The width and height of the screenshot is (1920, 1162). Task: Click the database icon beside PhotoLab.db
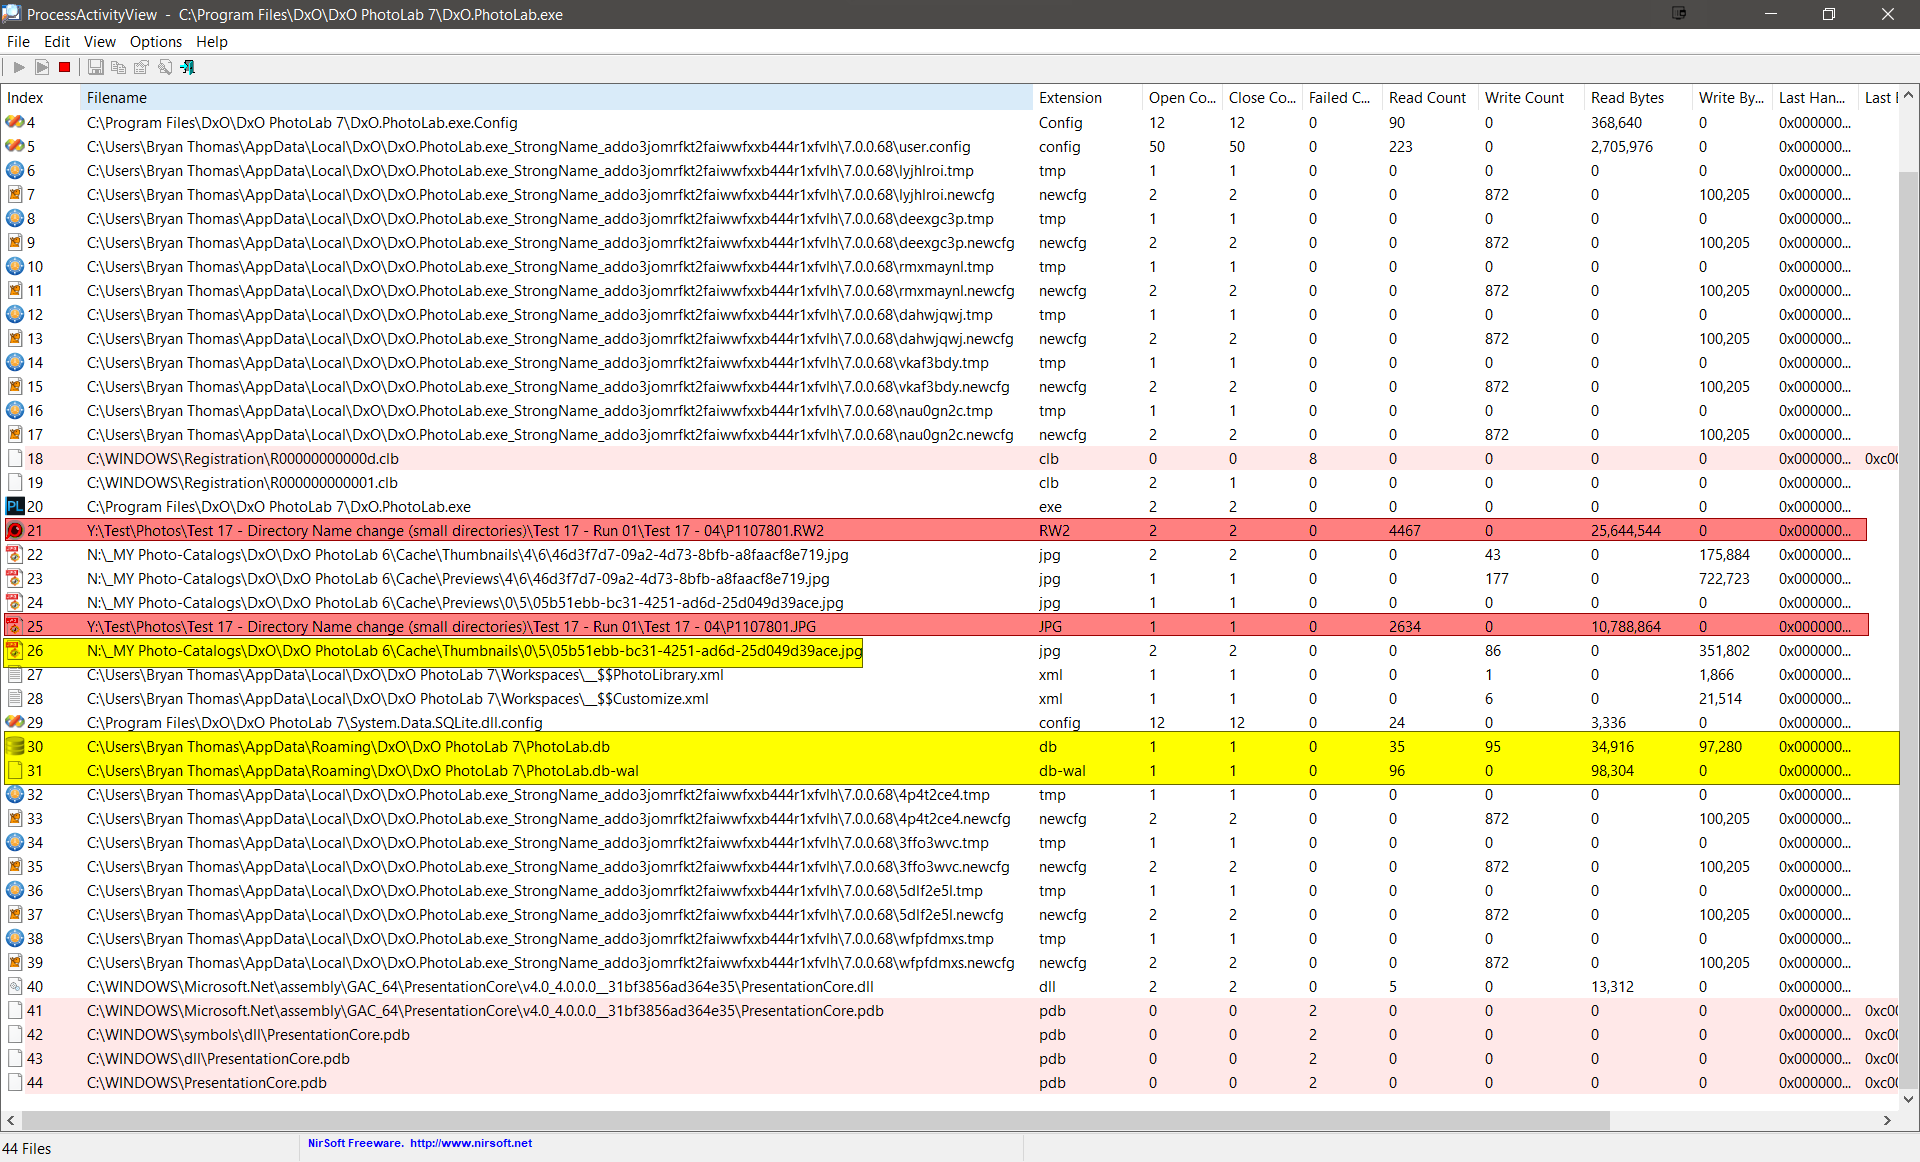[x=15, y=747]
